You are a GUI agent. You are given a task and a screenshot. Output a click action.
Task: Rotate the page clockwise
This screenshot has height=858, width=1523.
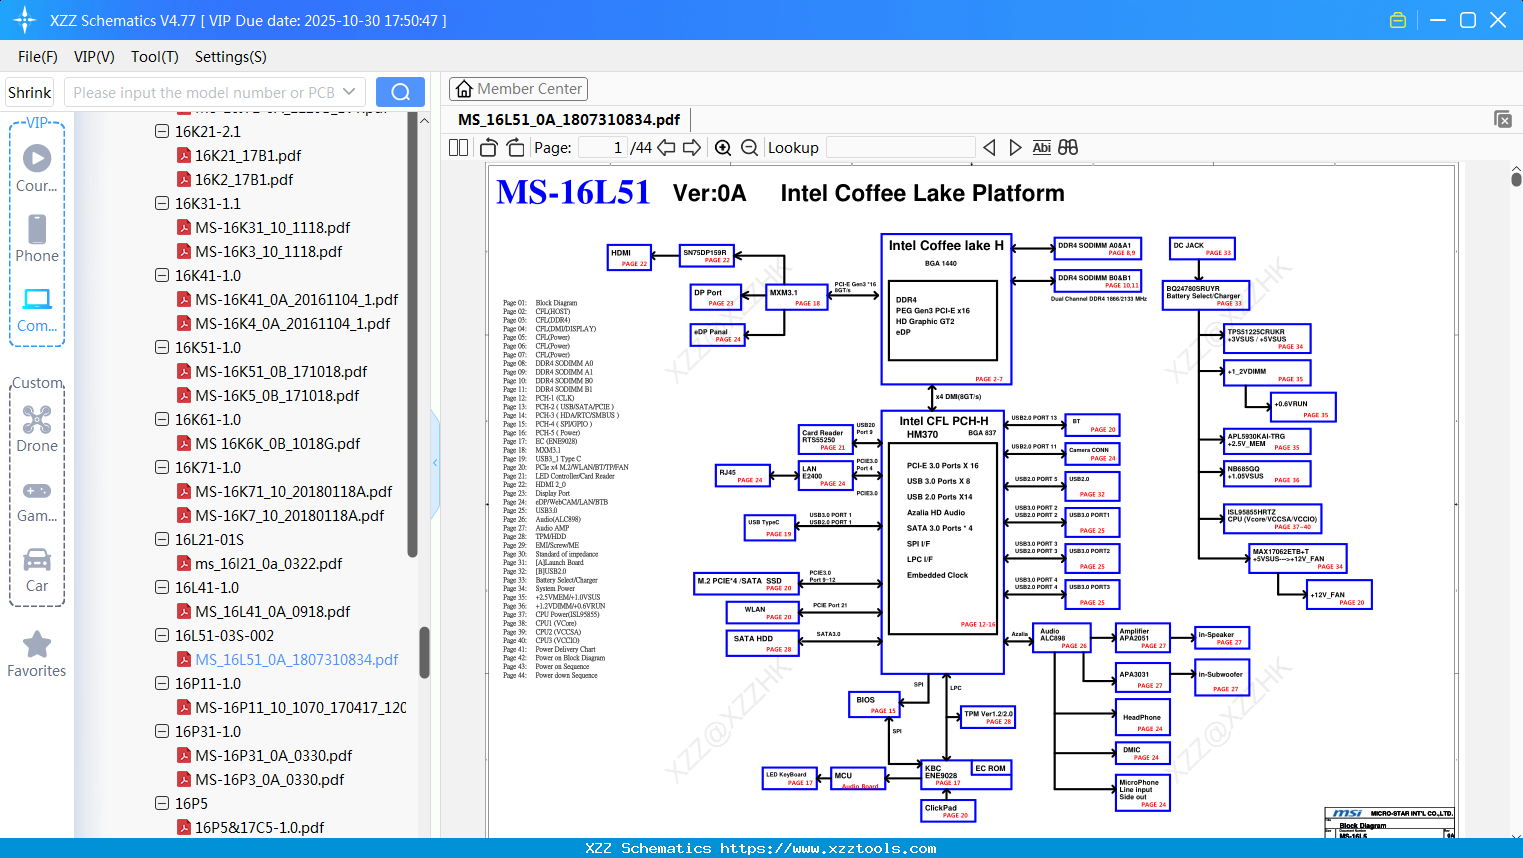tap(515, 148)
